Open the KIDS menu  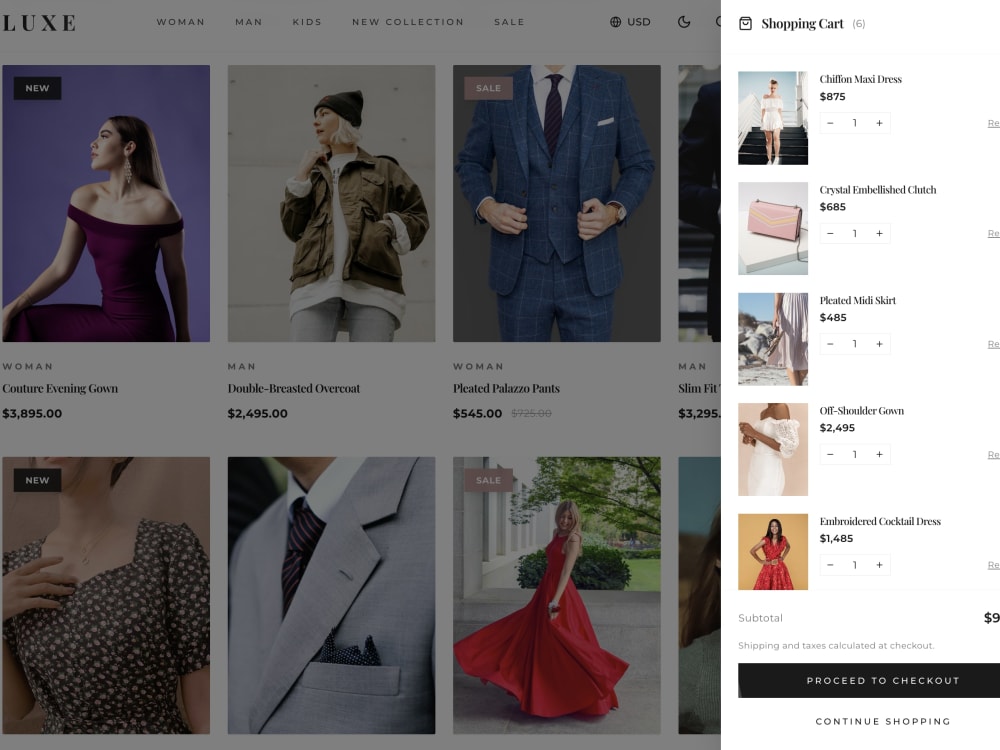pos(307,22)
